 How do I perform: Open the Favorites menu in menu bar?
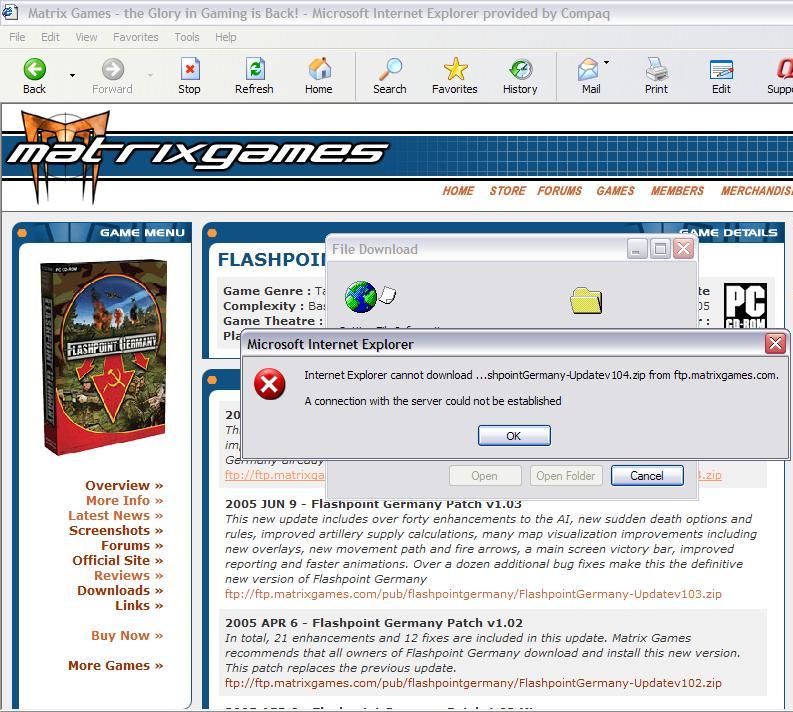tap(136, 37)
